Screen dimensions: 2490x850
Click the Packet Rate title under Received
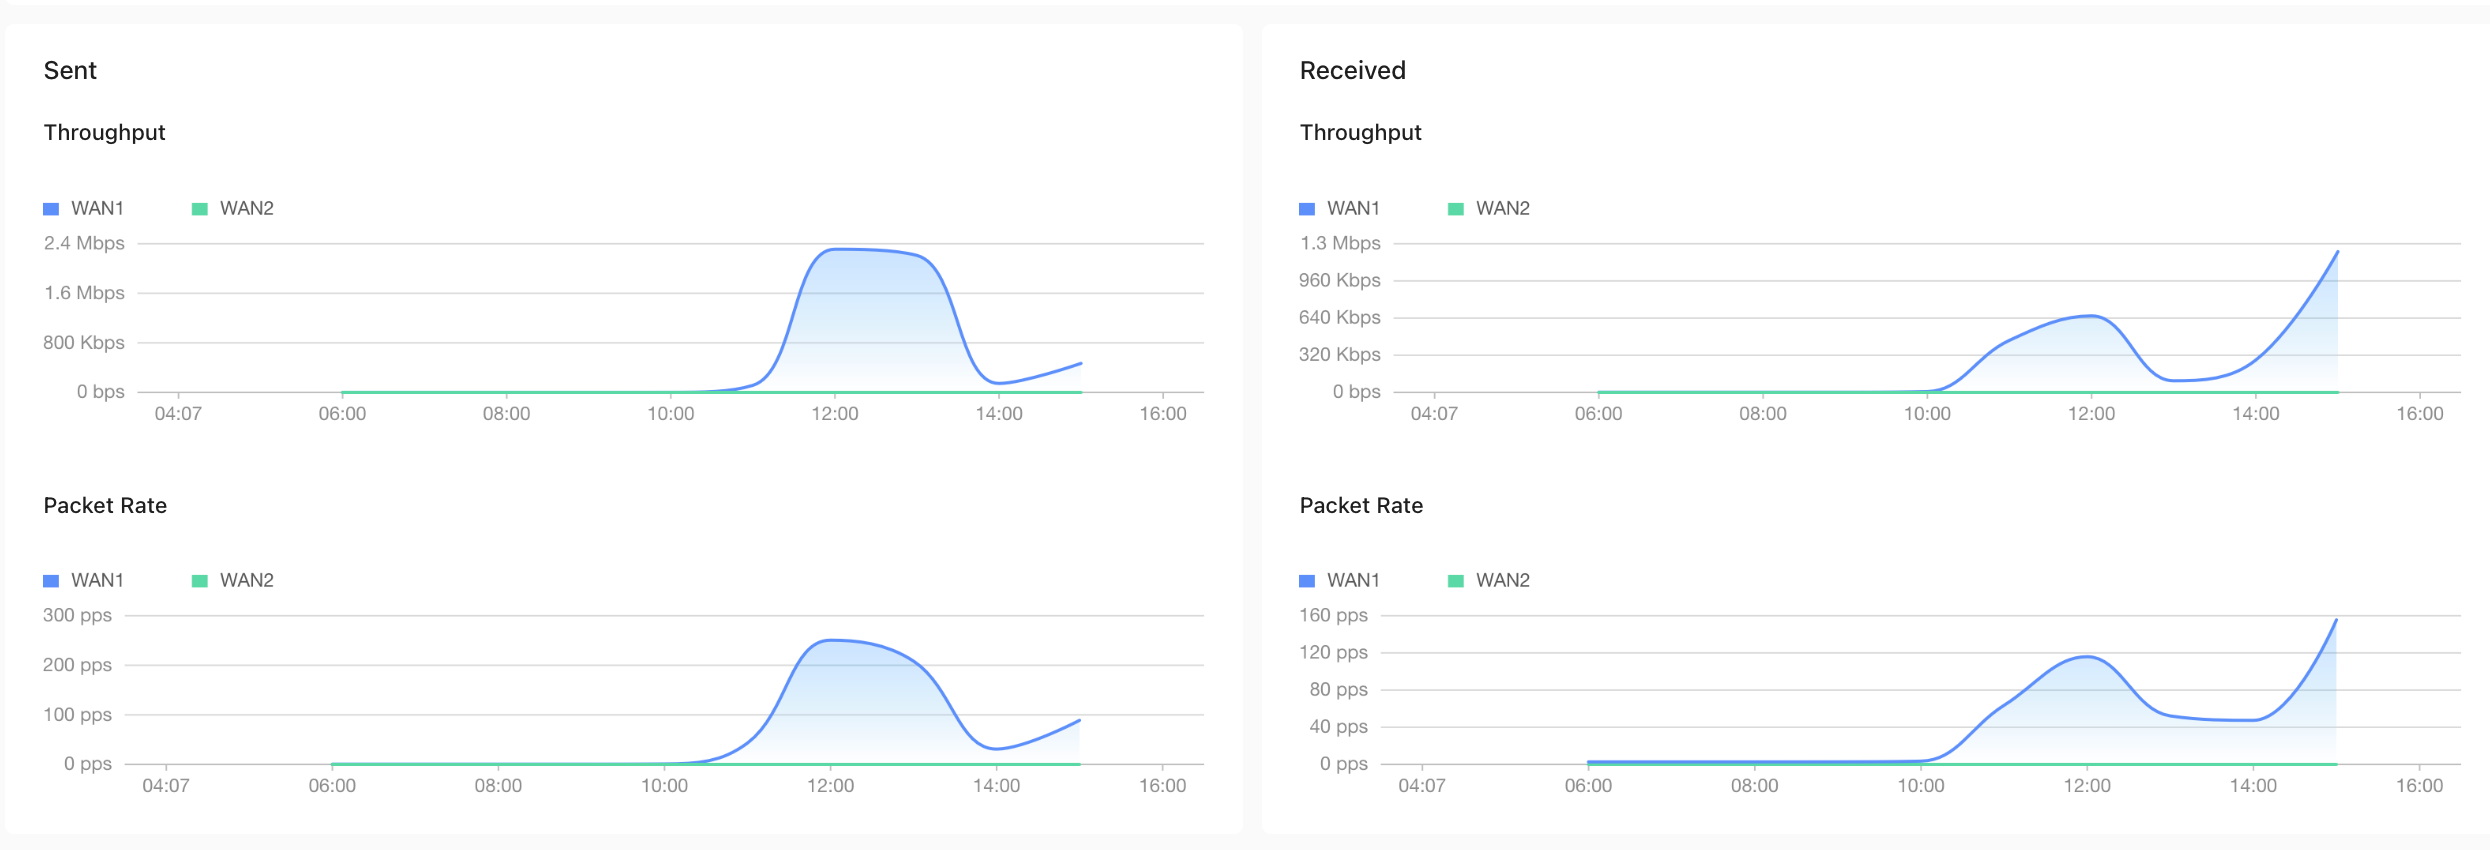point(1361,505)
